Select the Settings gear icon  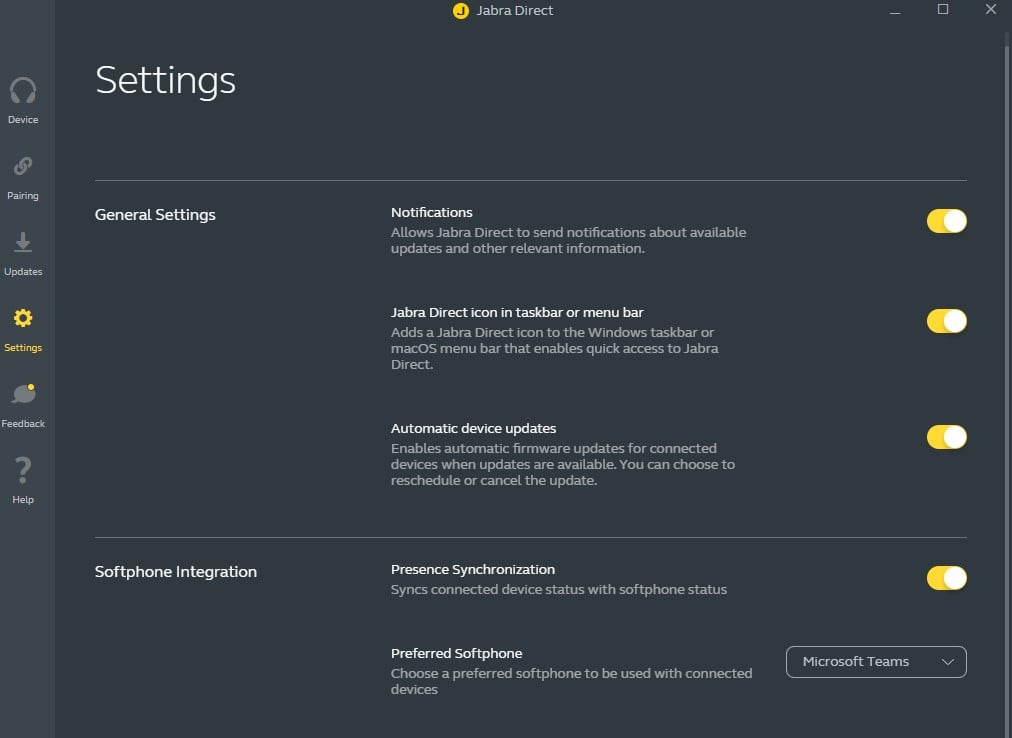(x=22, y=319)
